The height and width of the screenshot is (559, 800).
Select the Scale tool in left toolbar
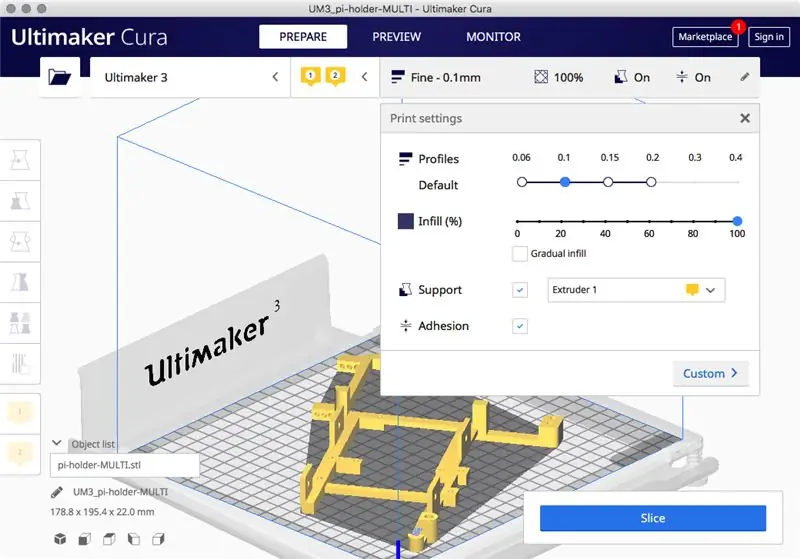coord(20,201)
